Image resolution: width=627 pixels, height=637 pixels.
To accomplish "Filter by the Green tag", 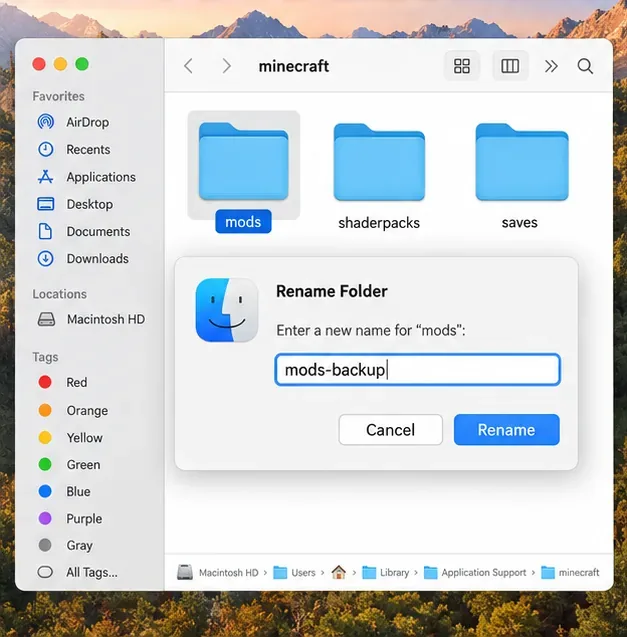I will (69, 464).
